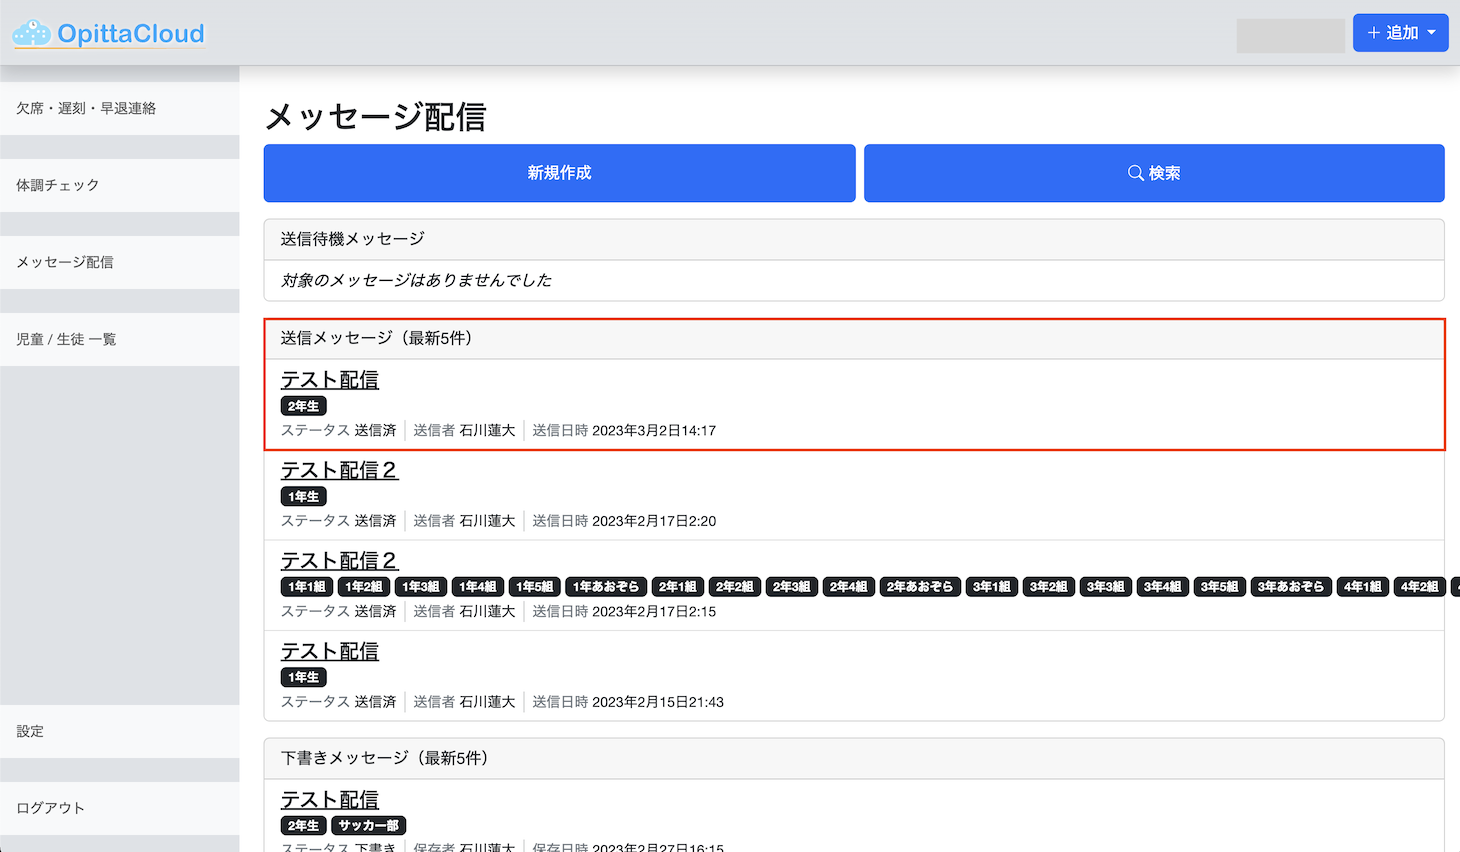Open 児童 / 生徒 一覧 in the sidebar
Screen dimensions: 1460x852
pyautogui.click(x=120, y=339)
